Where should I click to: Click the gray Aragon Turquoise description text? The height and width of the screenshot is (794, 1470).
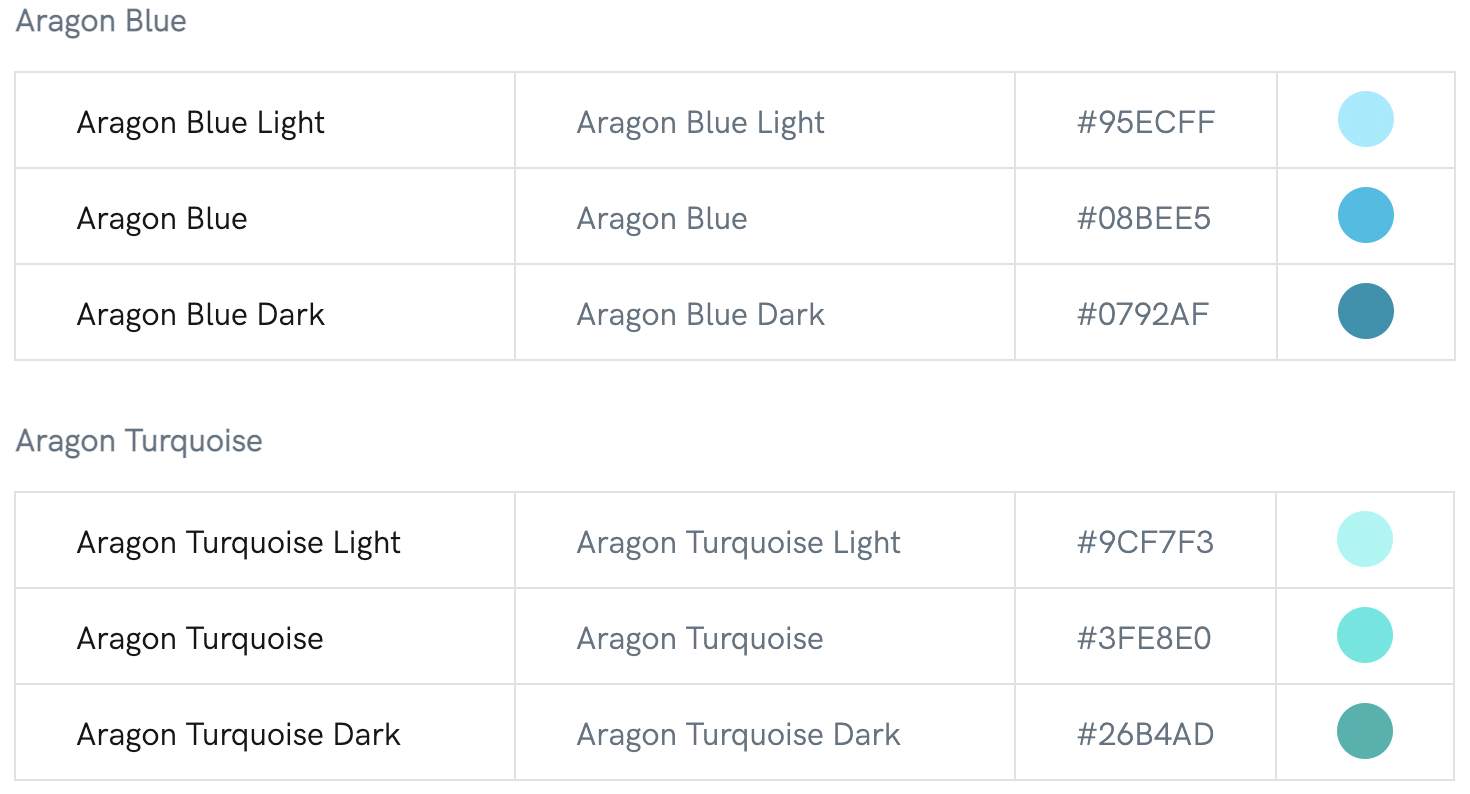[x=700, y=638]
